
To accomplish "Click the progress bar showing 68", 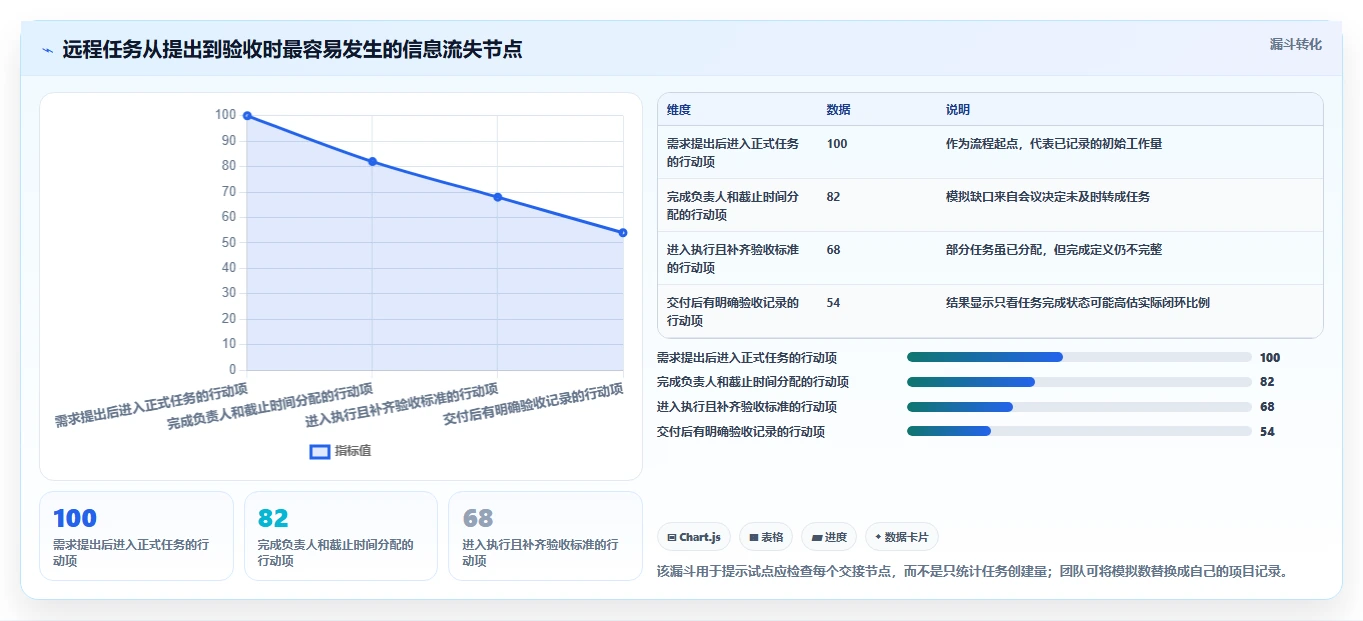I will tap(1079, 407).
